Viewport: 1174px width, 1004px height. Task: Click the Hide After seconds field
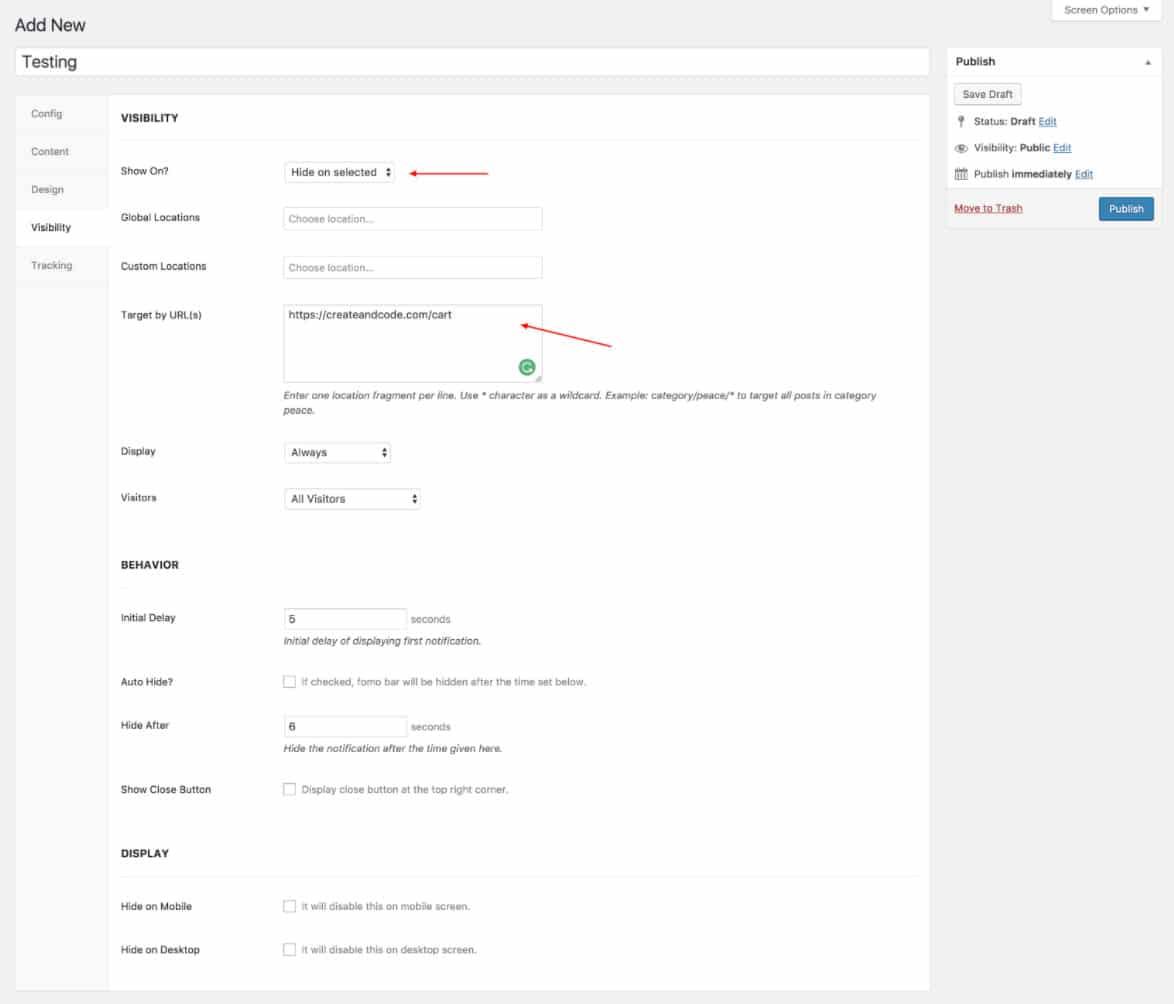click(x=345, y=726)
